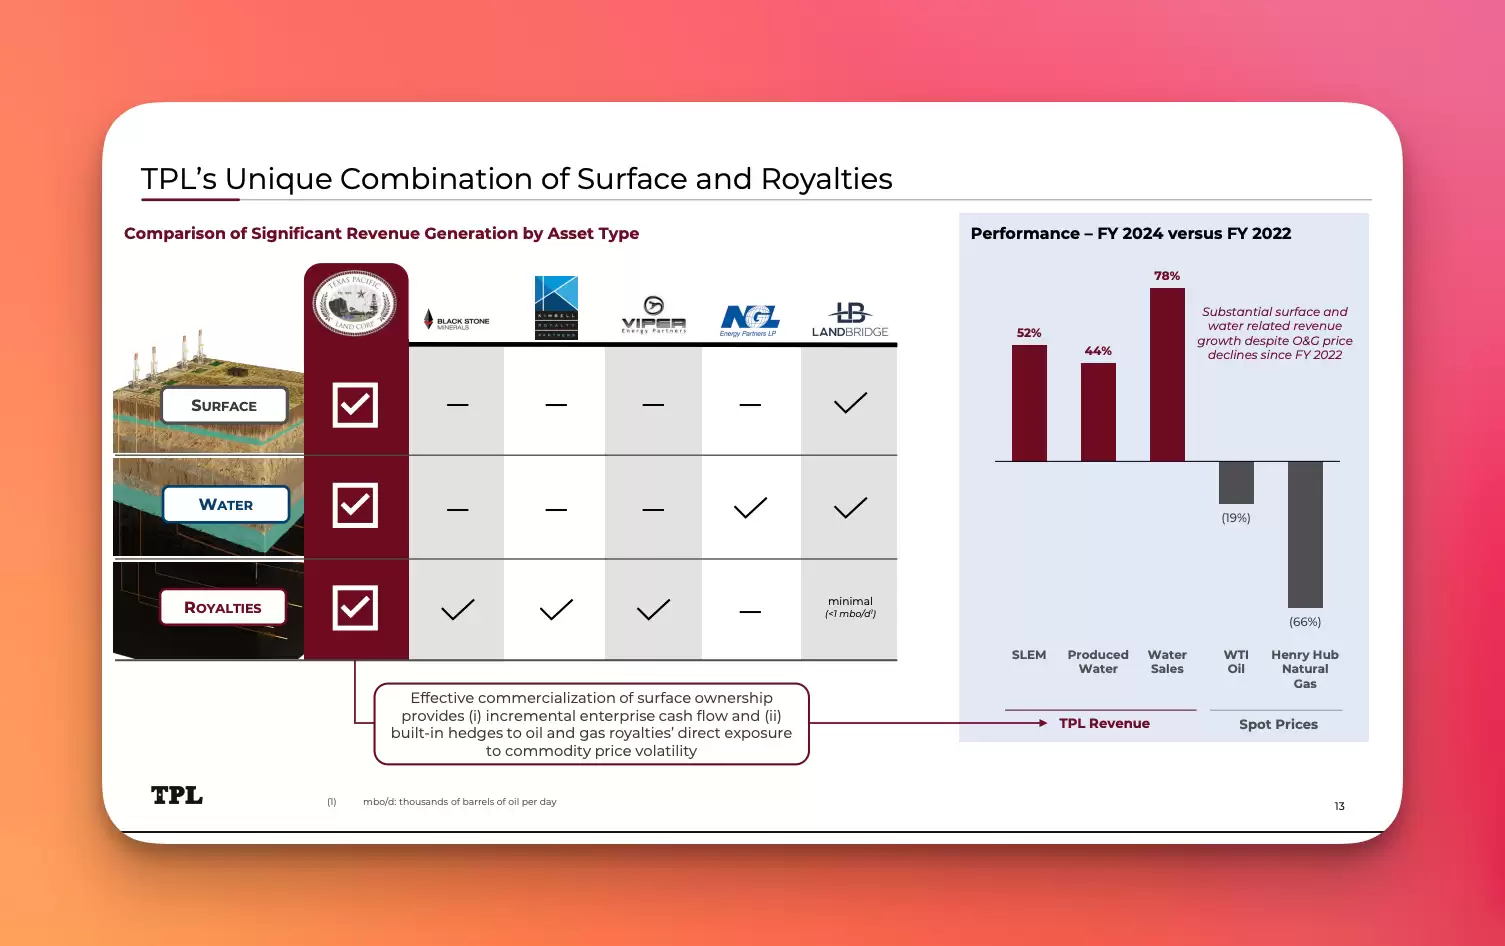1505x946 pixels.
Task: Click the dash for Kimbell in Water row
Action: [556, 510]
